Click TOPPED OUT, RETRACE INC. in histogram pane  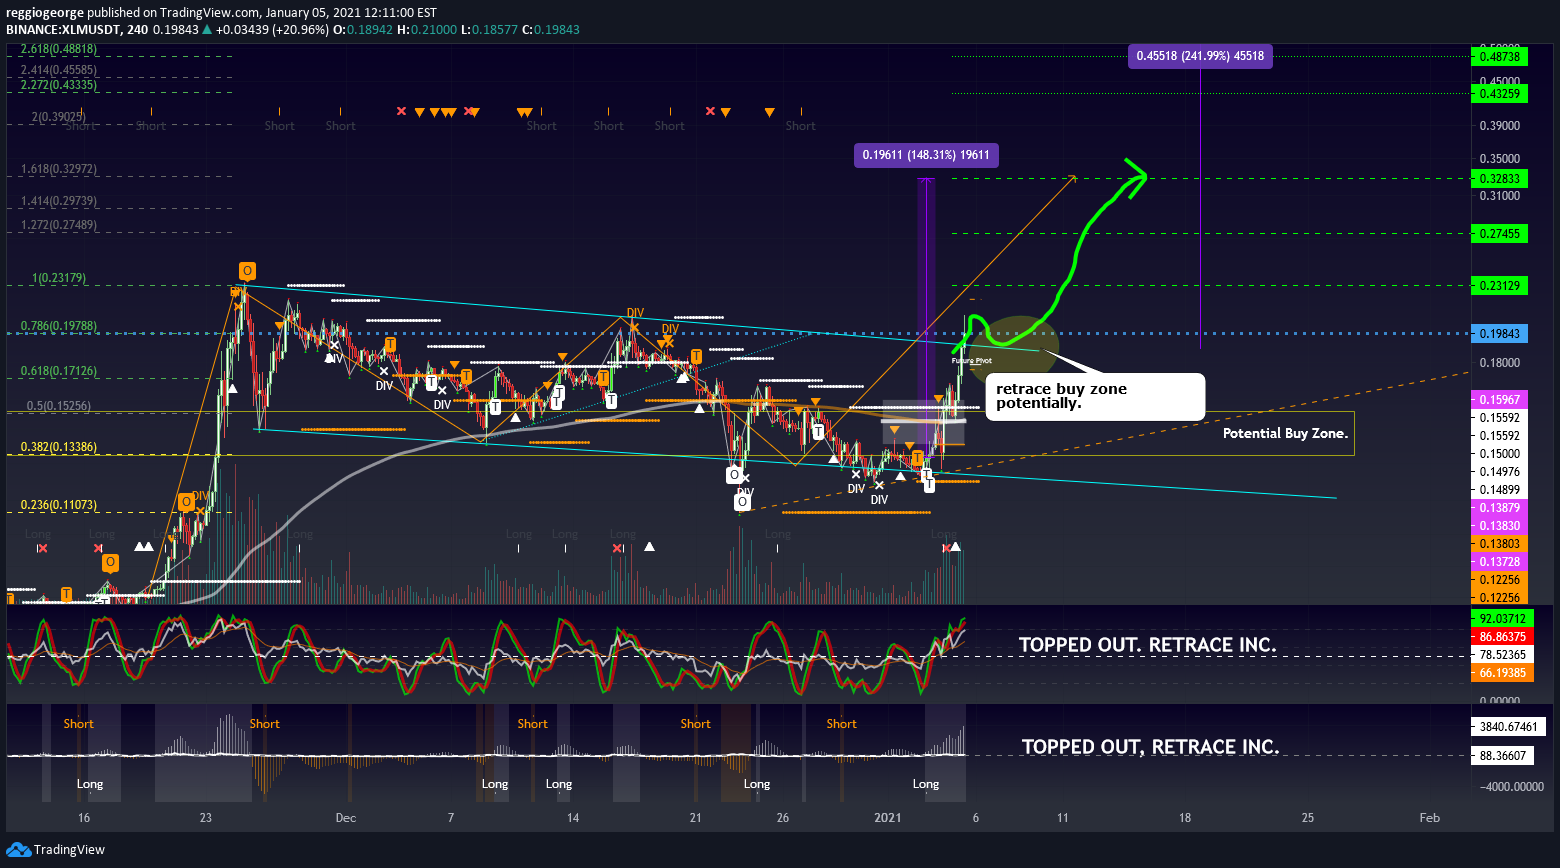pos(1150,747)
